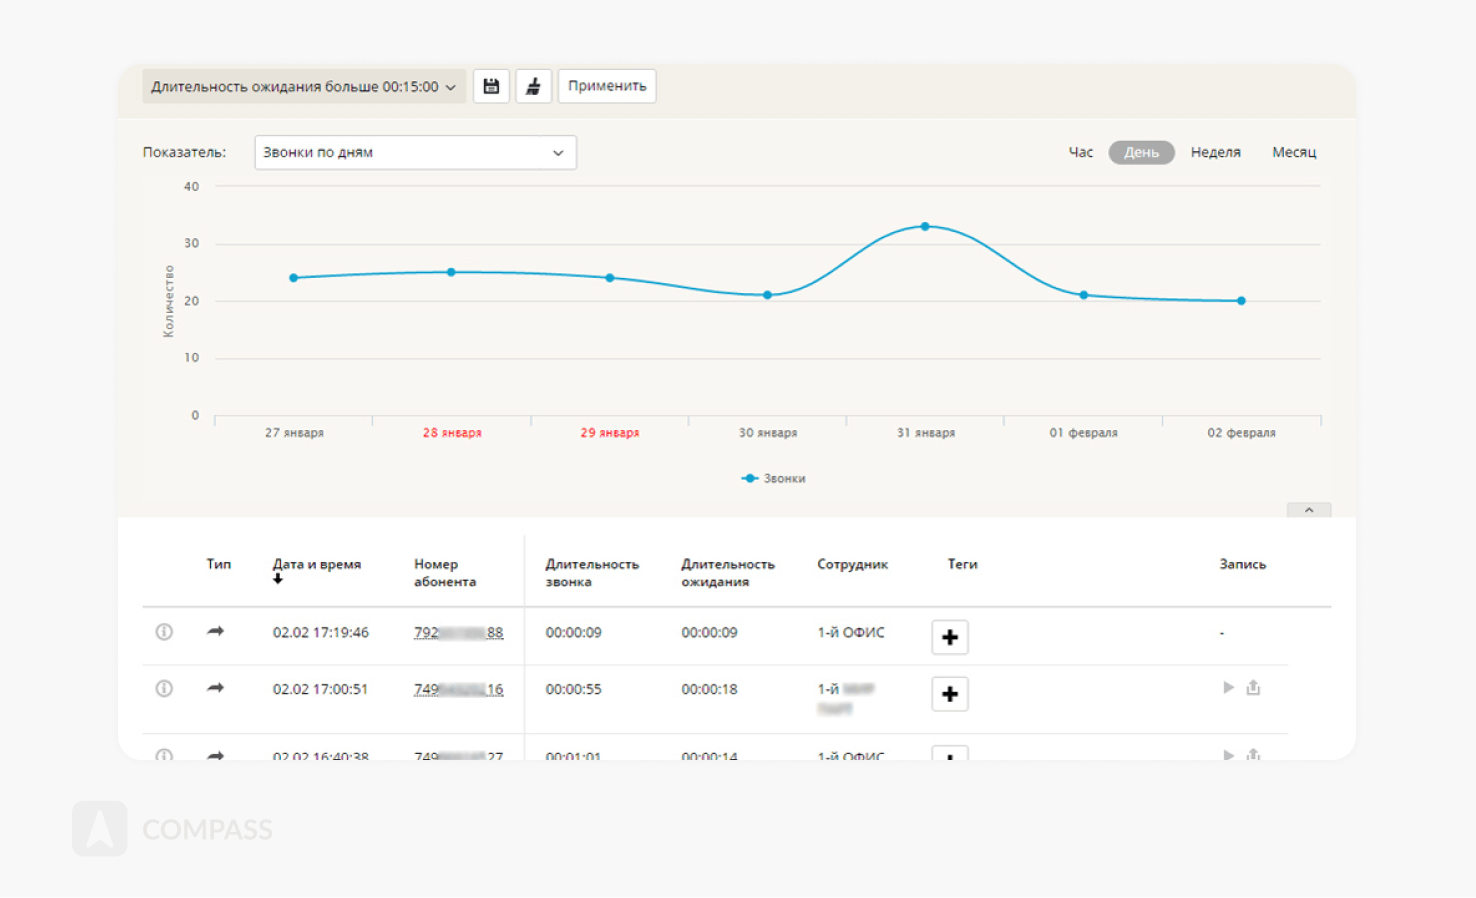Click the clear filter broom icon
The height and width of the screenshot is (898, 1476).
click(533, 87)
